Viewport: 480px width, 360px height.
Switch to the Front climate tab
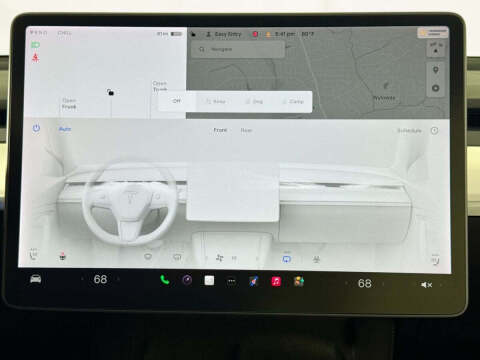pyautogui.click(x=220, y=130)
